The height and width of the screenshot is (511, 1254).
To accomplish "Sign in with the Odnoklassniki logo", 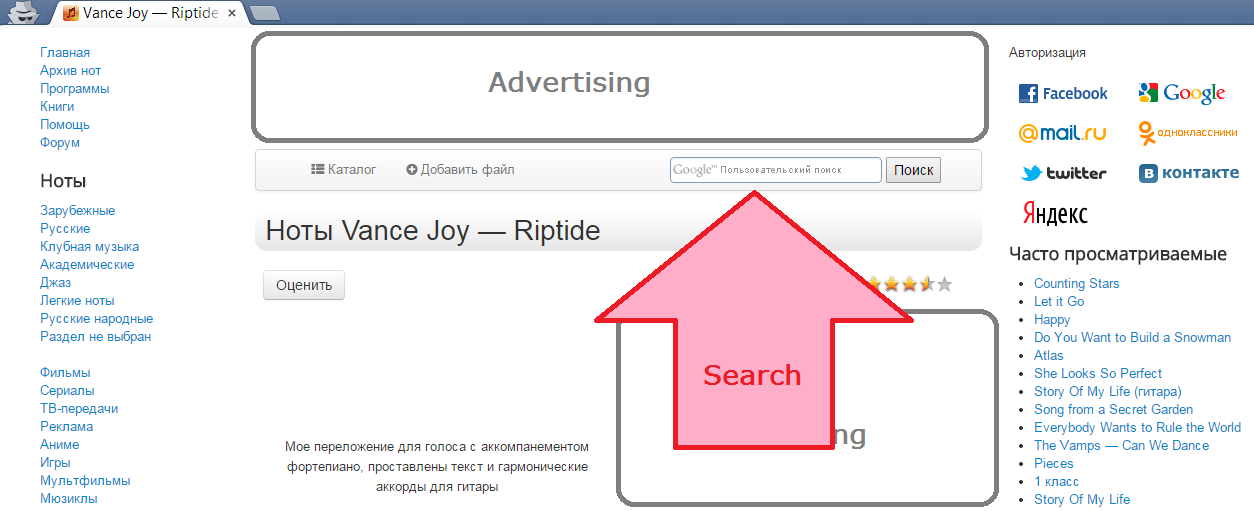I will [1188, 132].
